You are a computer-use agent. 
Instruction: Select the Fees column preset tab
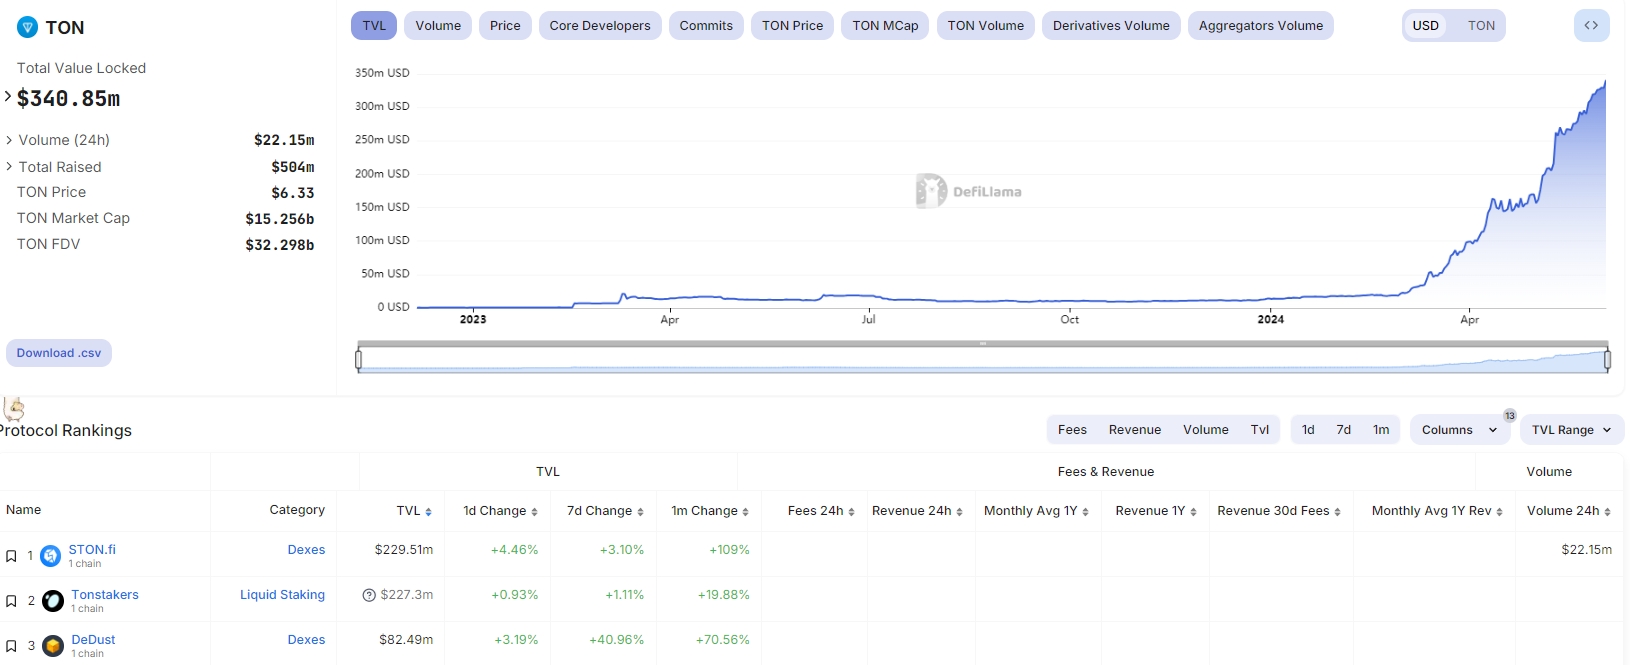pos(1072,430)
